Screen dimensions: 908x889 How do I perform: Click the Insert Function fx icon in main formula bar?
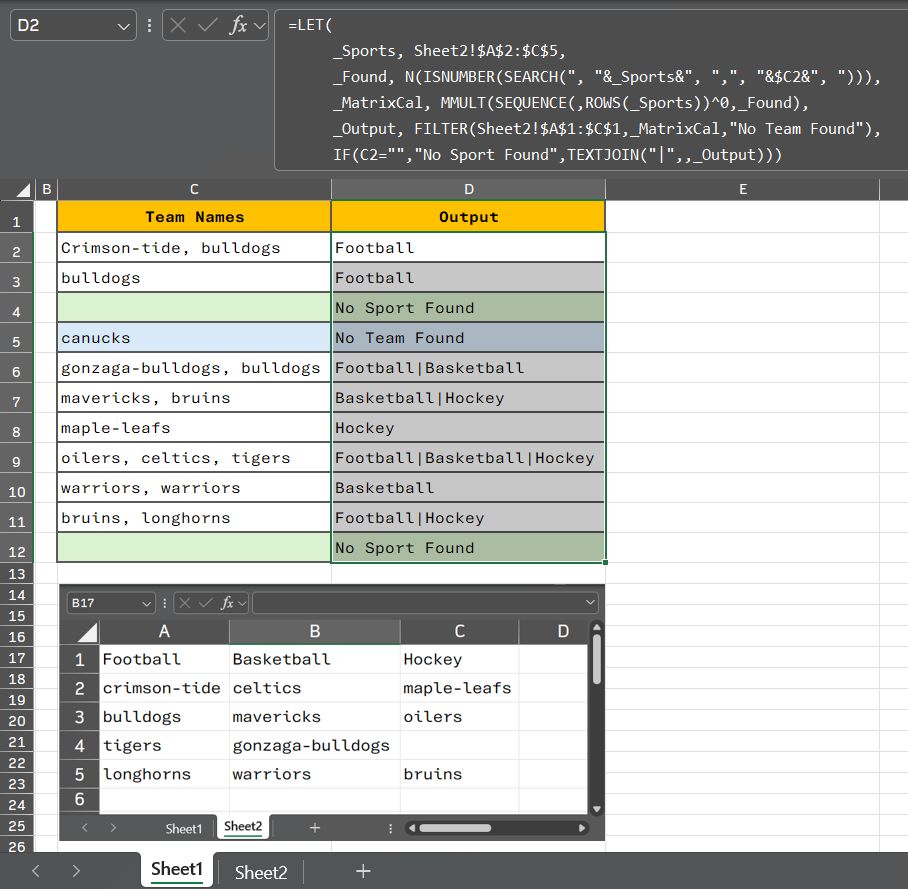[238, 25]
